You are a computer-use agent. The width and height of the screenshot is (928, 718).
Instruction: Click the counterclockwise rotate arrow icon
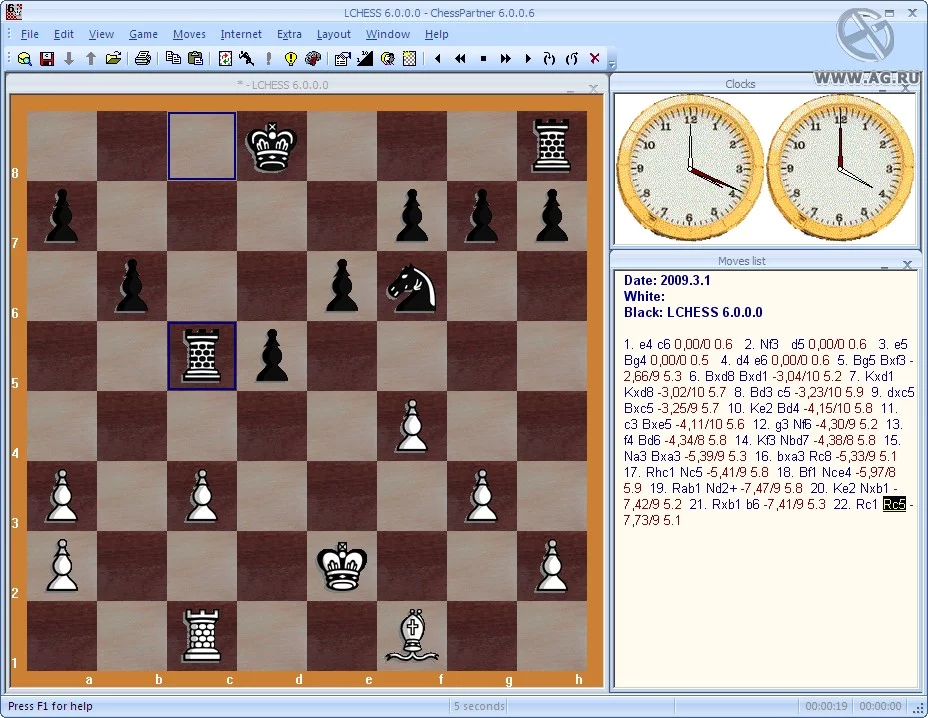point(572,59)
